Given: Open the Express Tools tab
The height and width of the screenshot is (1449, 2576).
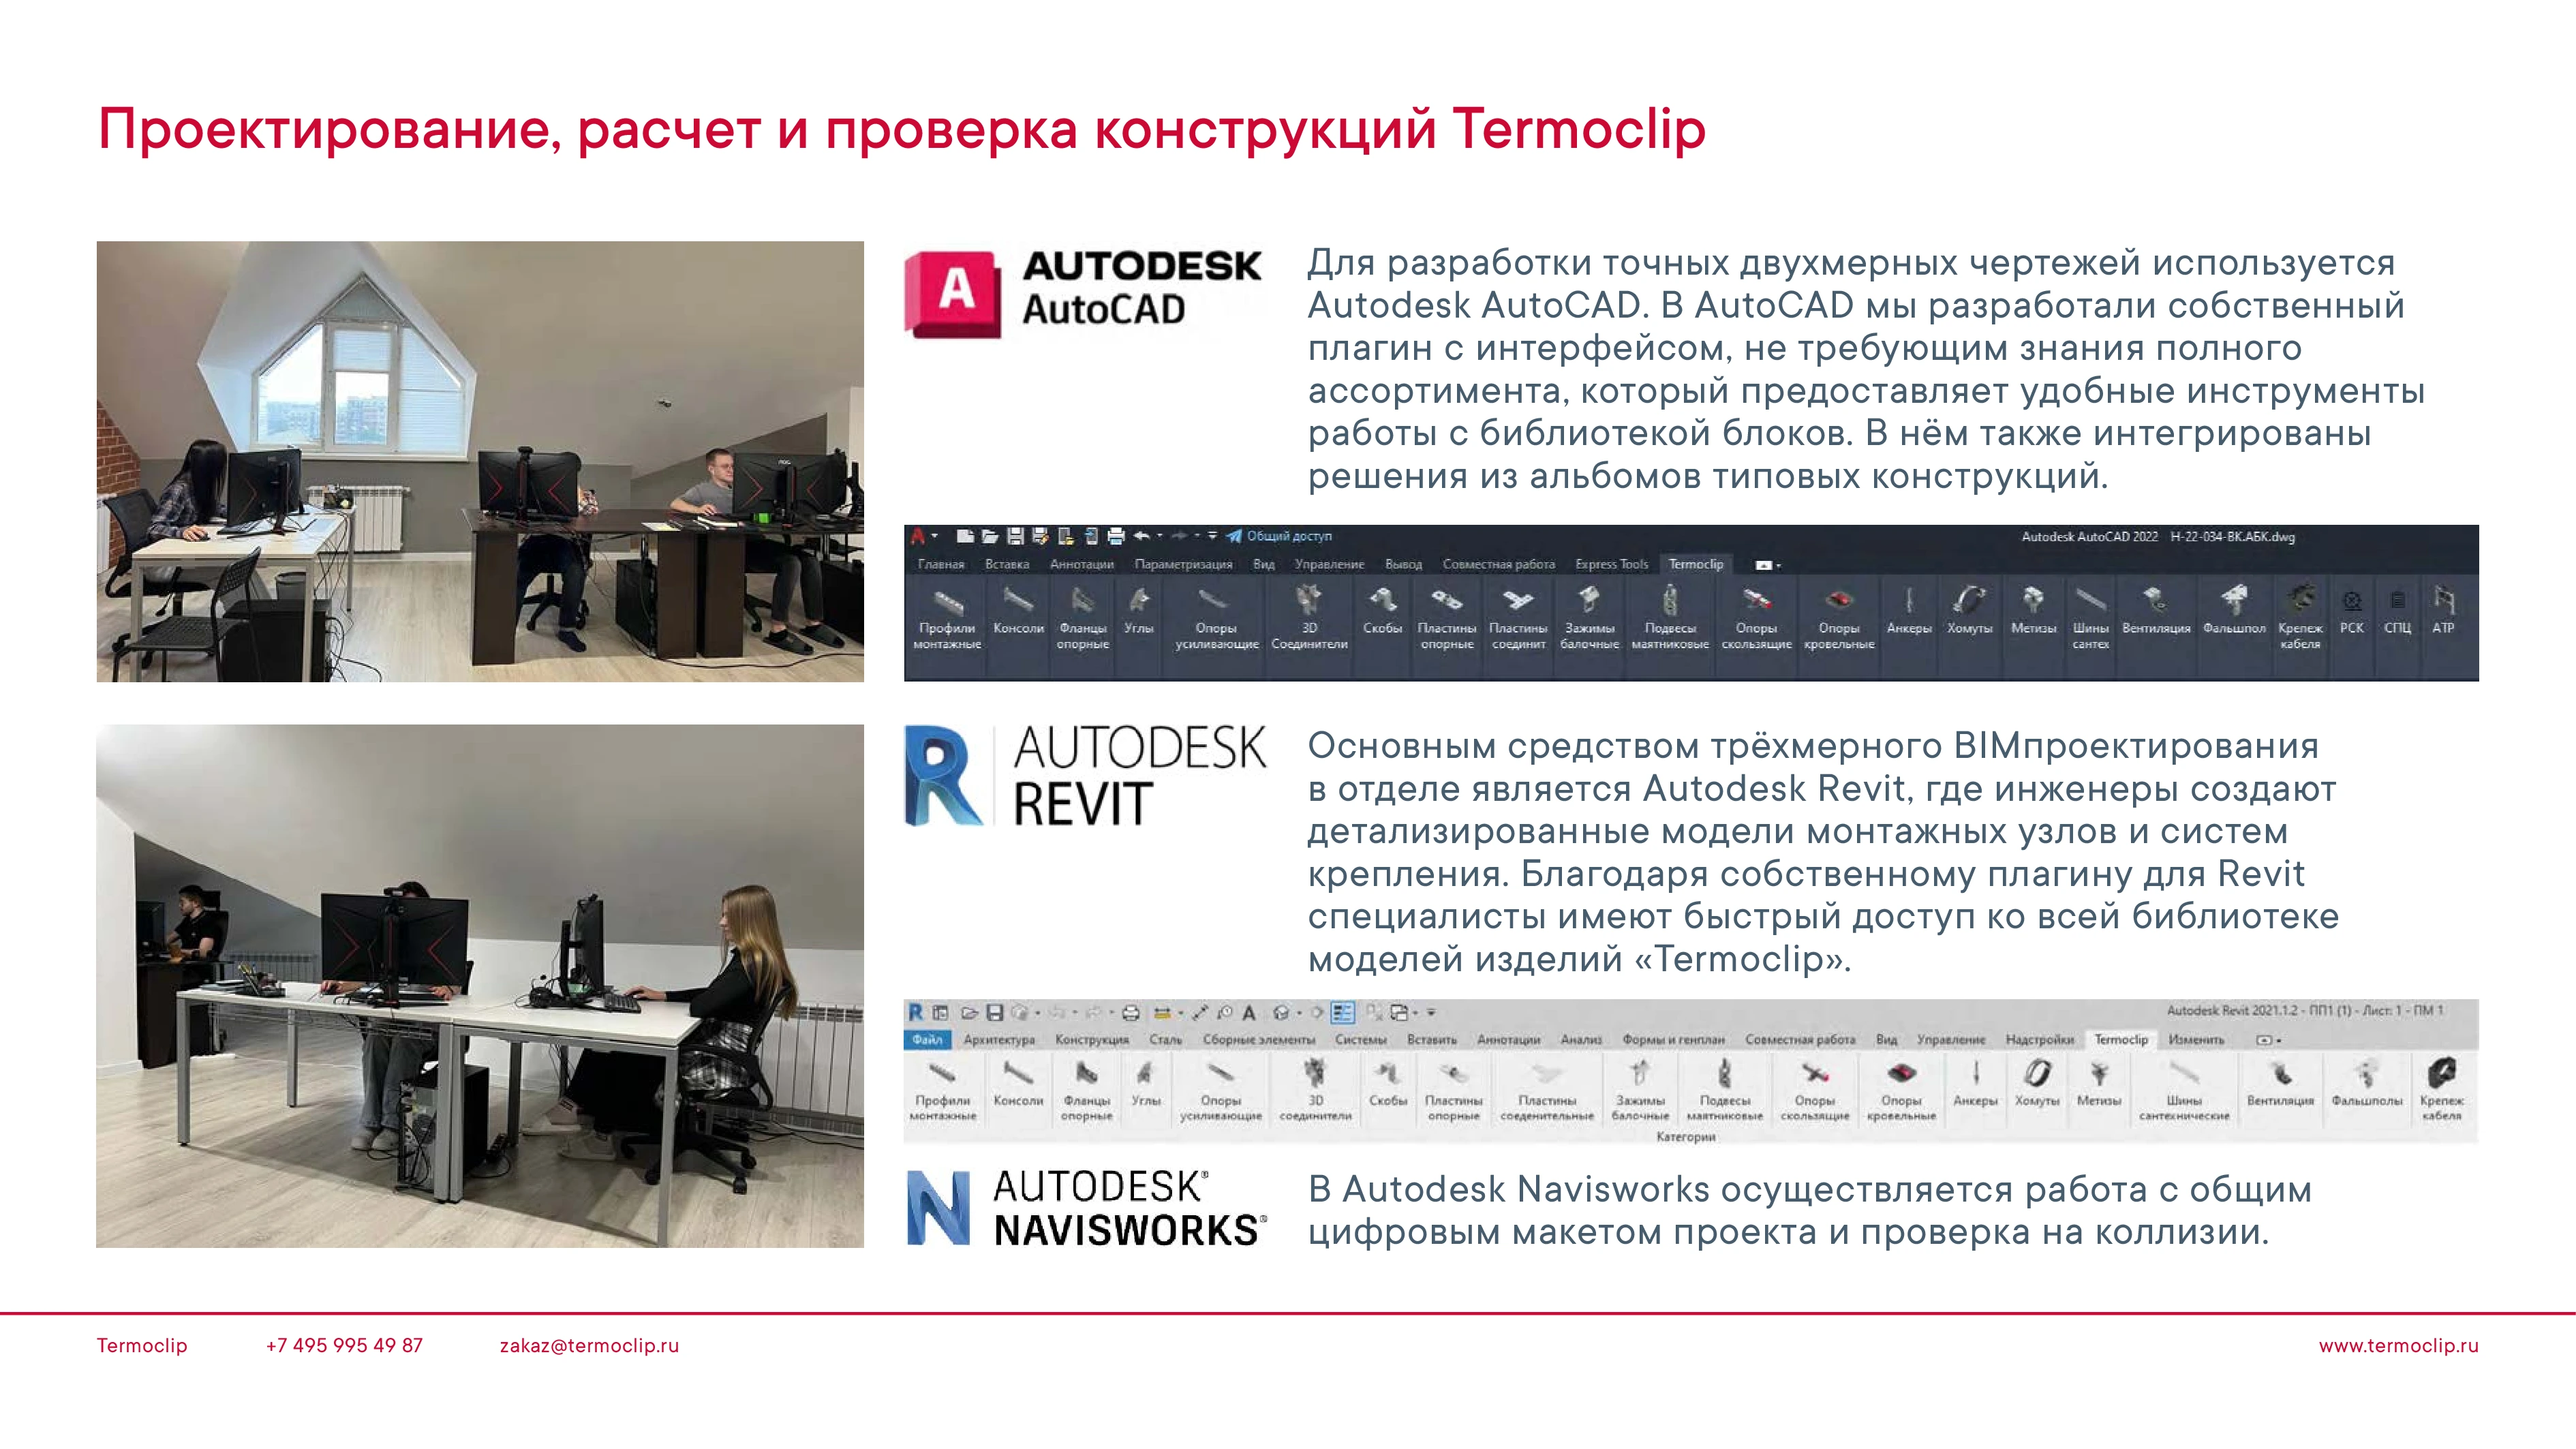Looking at the screenshot, I should pyautogui.click(x=1611, y=564).
